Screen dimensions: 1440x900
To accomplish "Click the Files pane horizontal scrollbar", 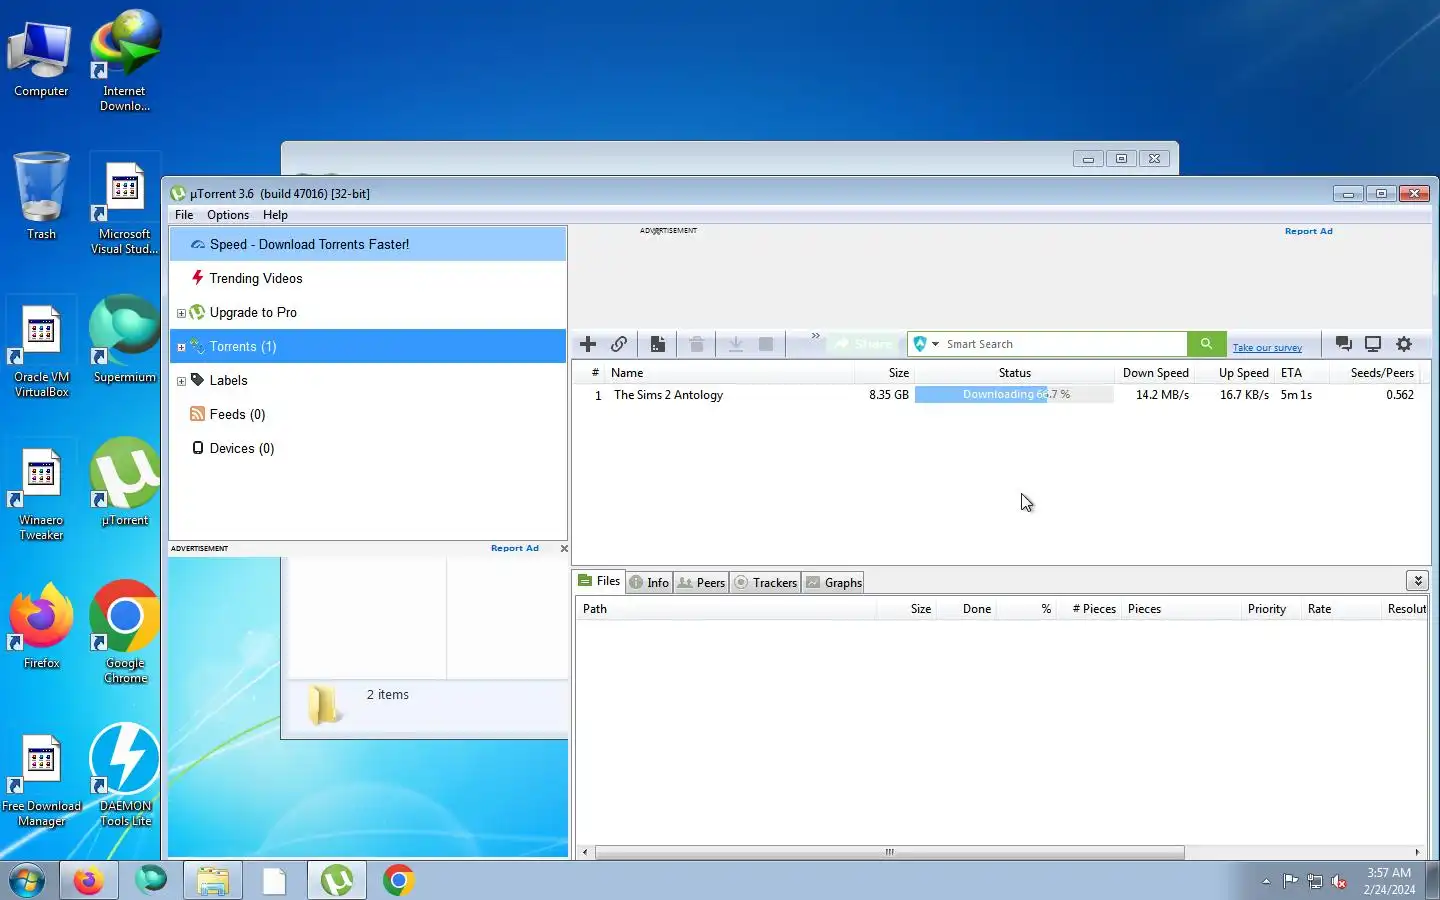I will [889, 852].
